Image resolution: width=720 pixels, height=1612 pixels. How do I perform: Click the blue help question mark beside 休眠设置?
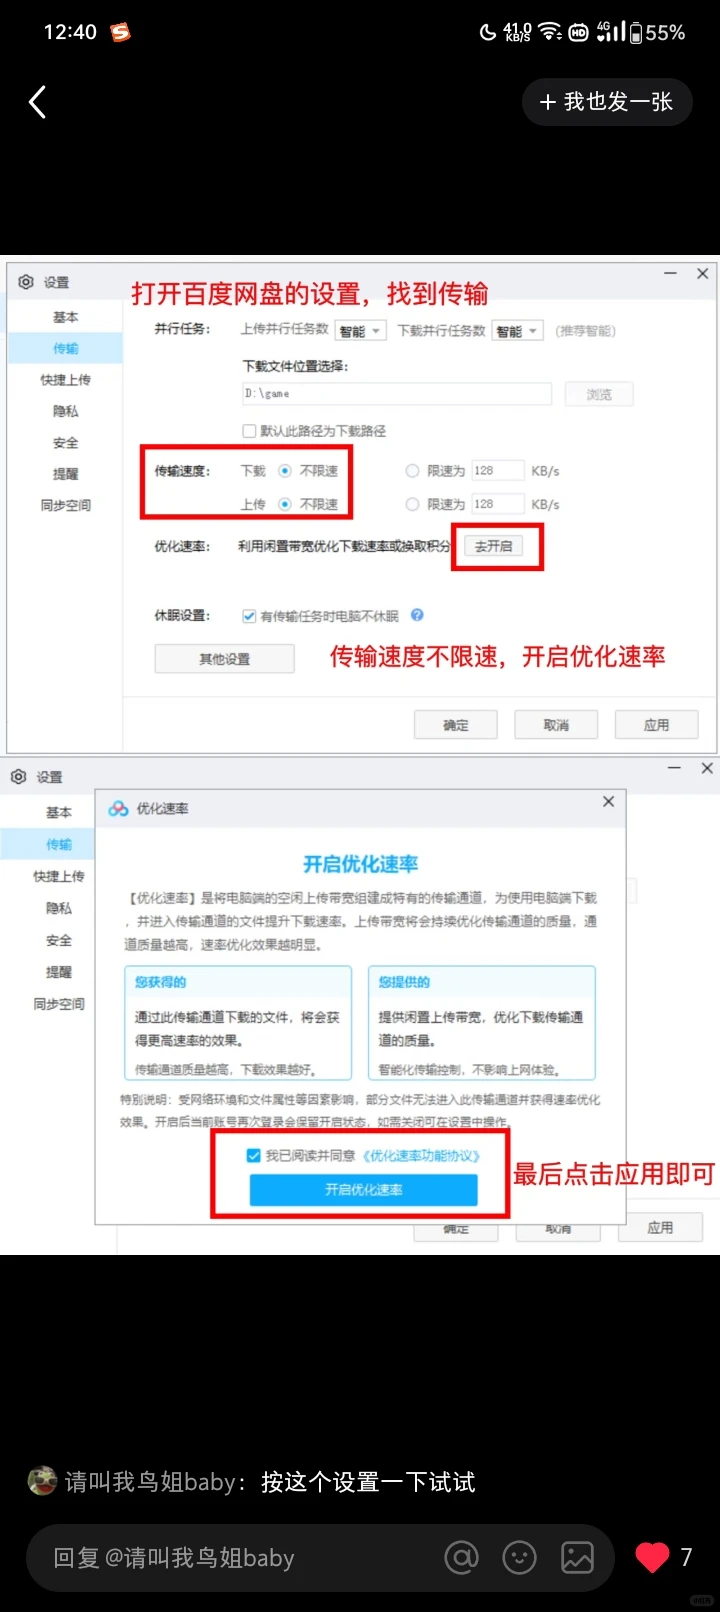tap(417, 615)
